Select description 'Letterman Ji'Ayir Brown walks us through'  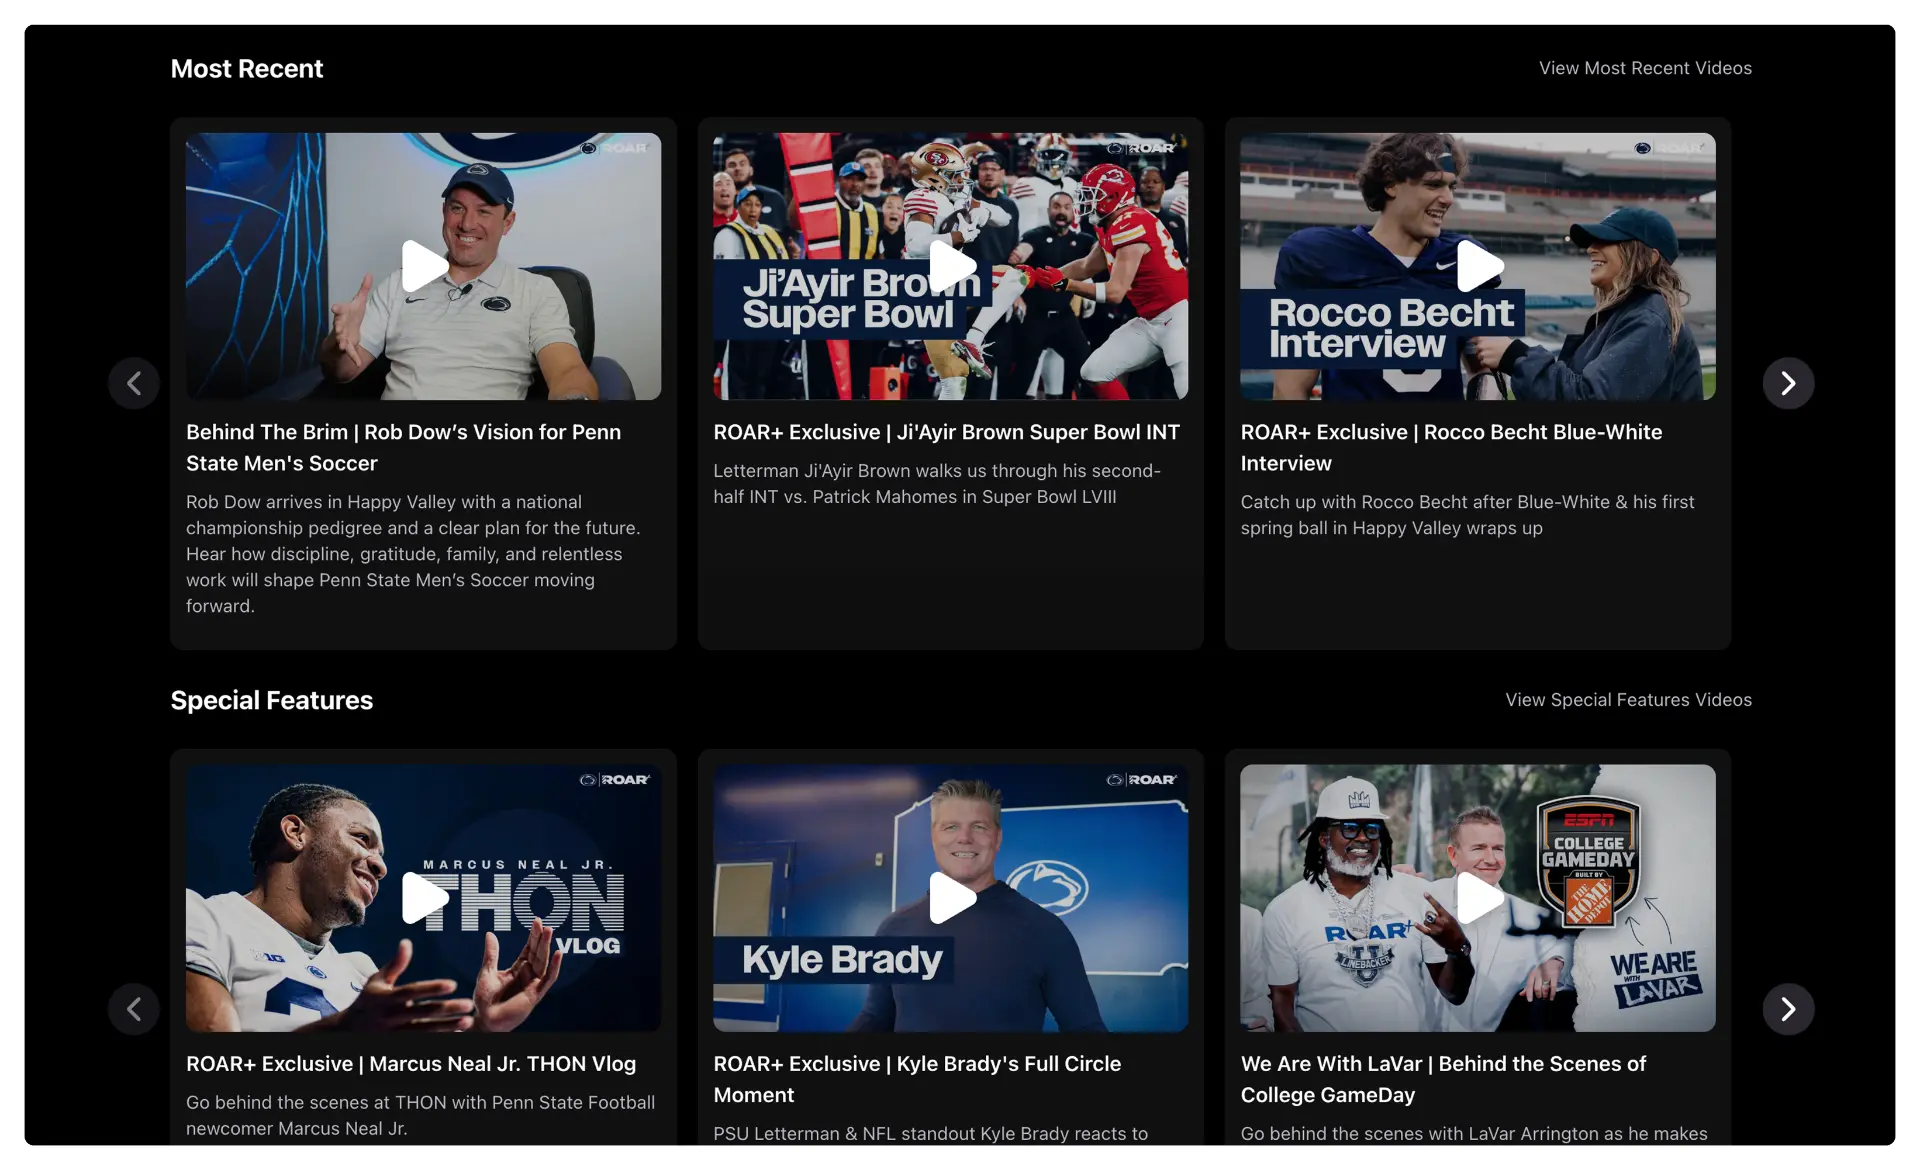(x=937, y=484)
